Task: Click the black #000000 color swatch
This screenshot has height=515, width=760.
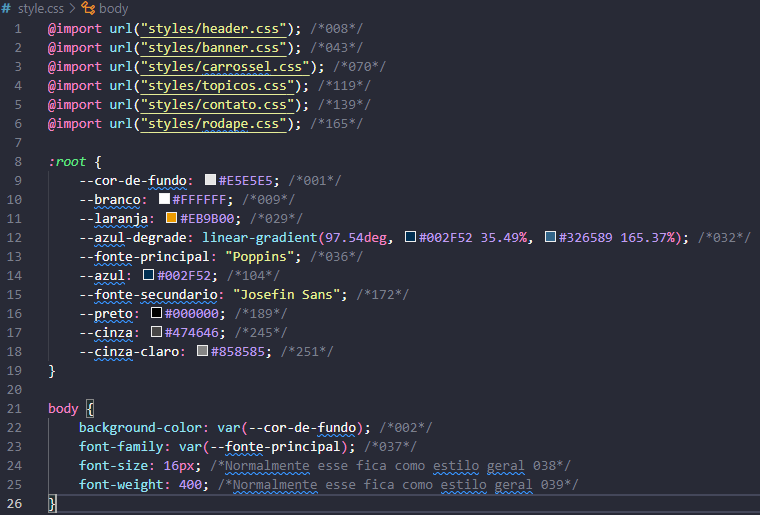Action: (x=156, y=312)
